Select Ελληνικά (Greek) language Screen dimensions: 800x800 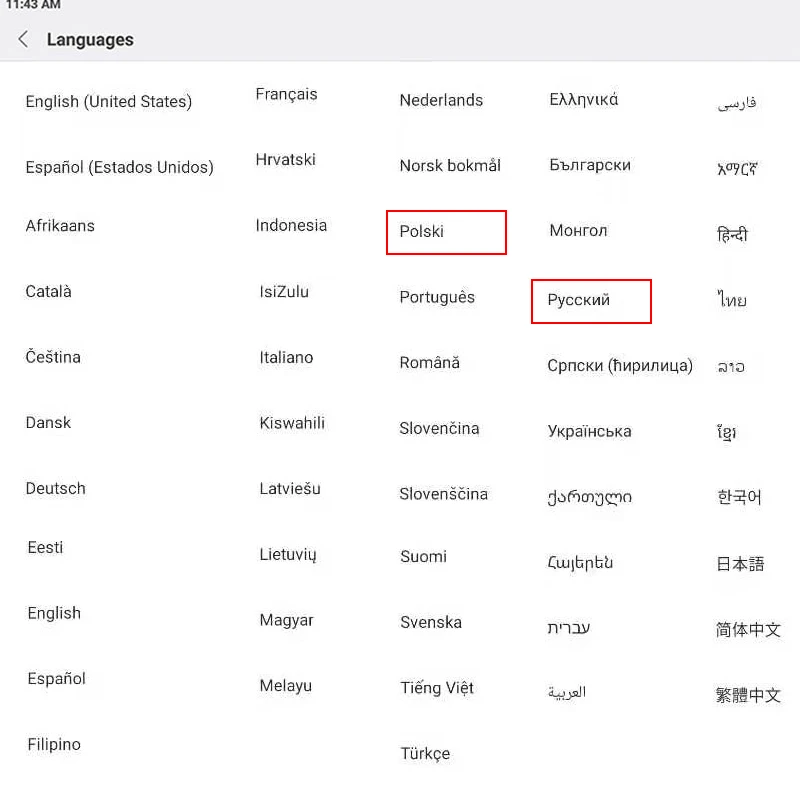(x=584, y=99)
